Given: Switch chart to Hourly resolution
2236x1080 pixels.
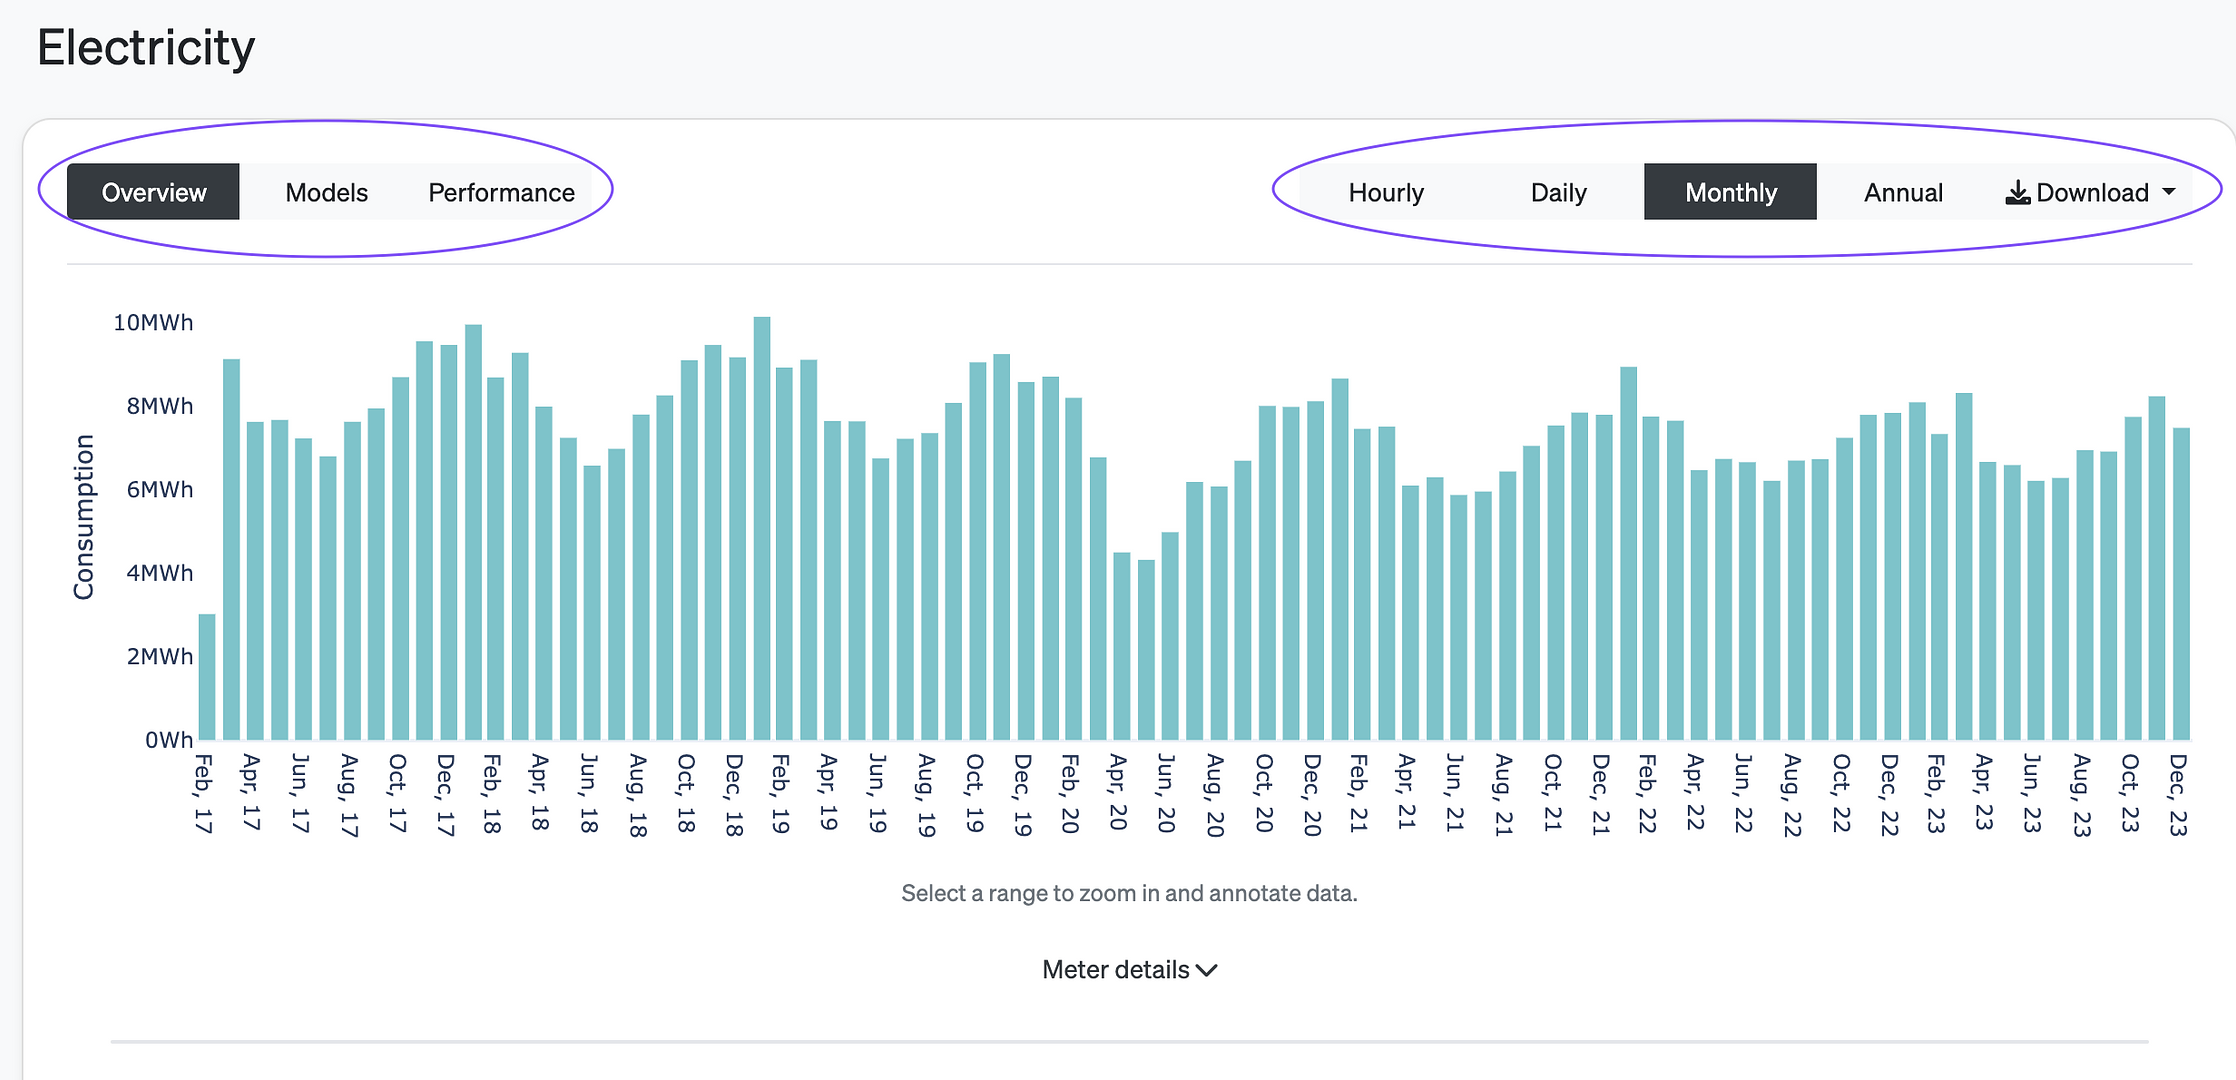Looking at the screenshot, I should [1385, 192].
